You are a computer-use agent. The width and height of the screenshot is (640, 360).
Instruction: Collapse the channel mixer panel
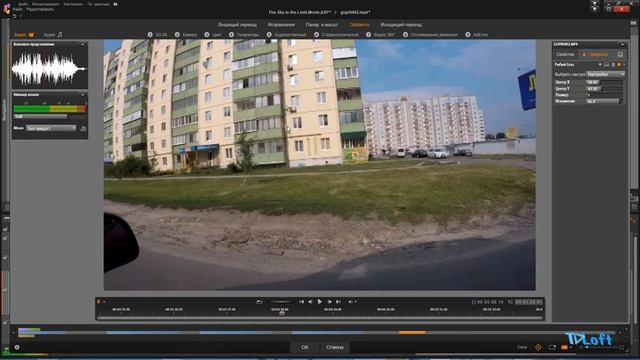(82, 95)
